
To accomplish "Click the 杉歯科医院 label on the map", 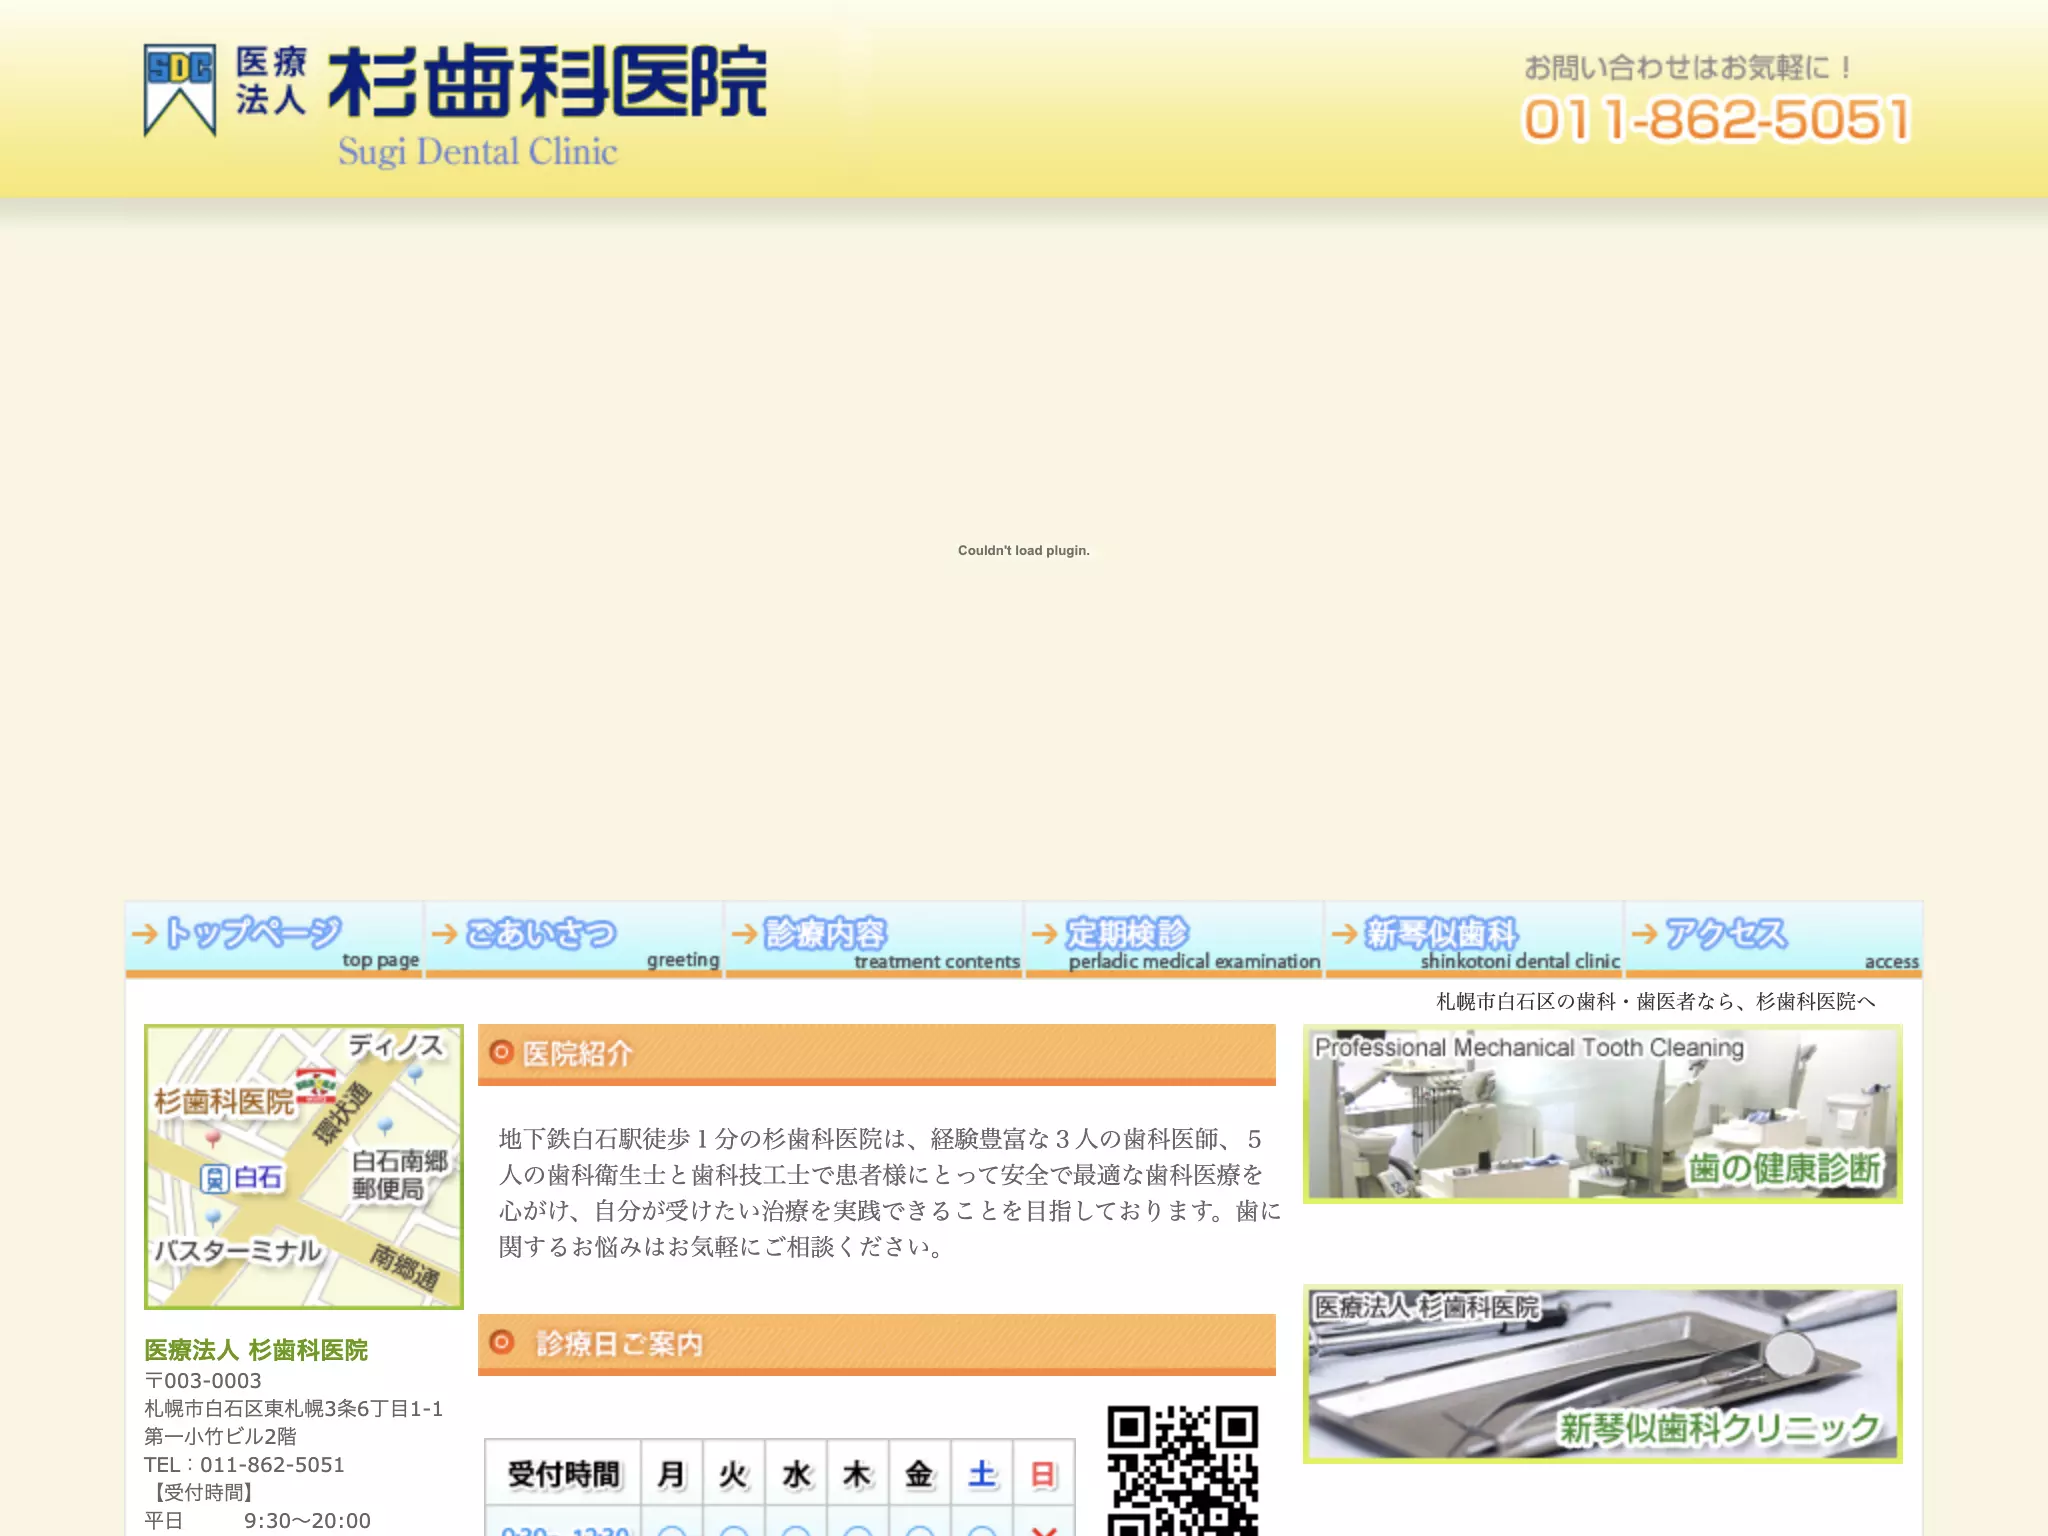I will coord(224,1102).
